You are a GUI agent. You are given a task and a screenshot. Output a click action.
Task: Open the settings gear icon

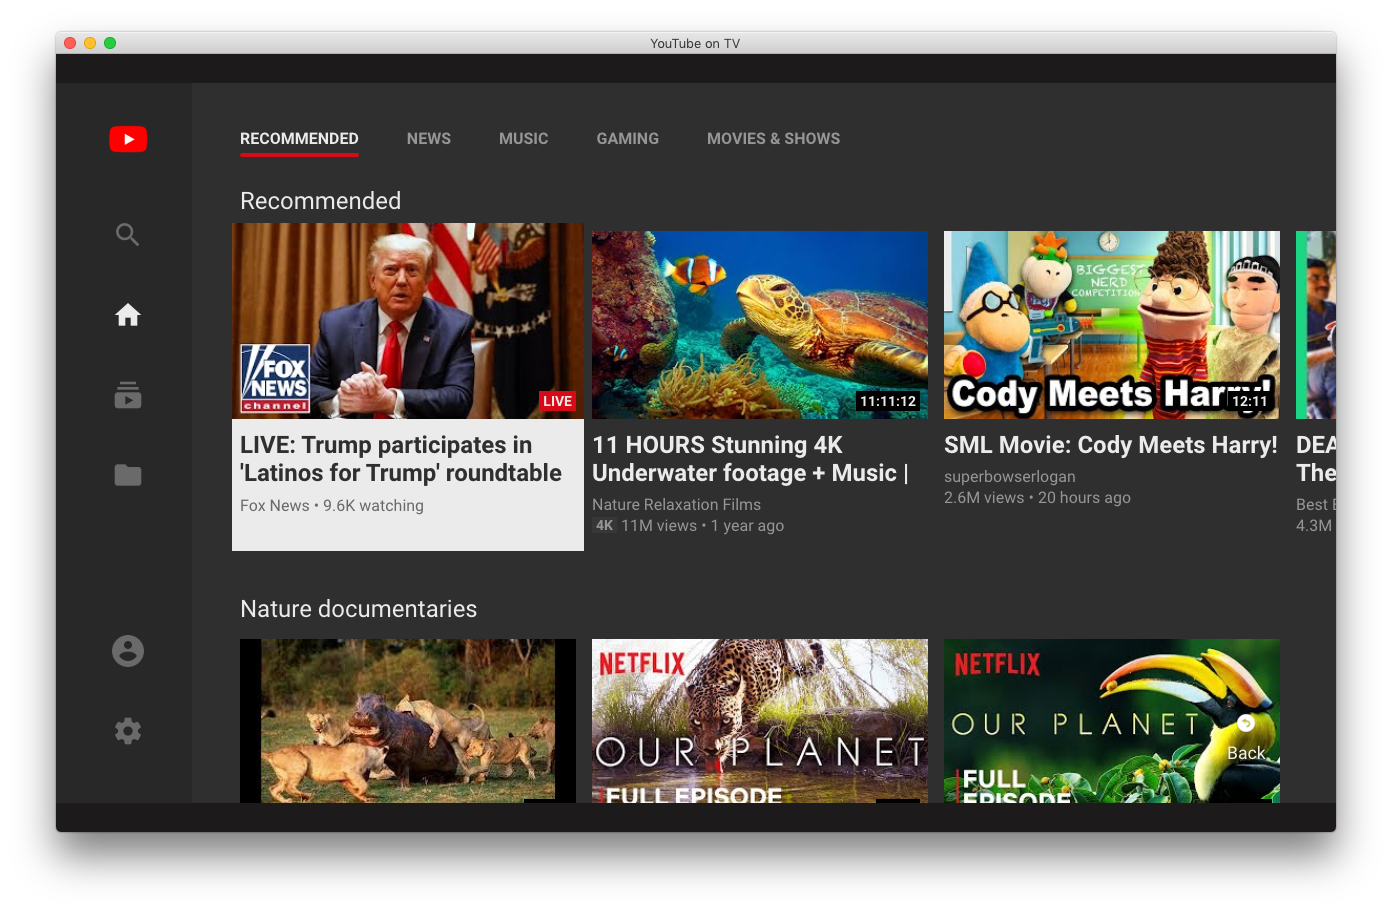pyautogui.click(x=128, y=731)
